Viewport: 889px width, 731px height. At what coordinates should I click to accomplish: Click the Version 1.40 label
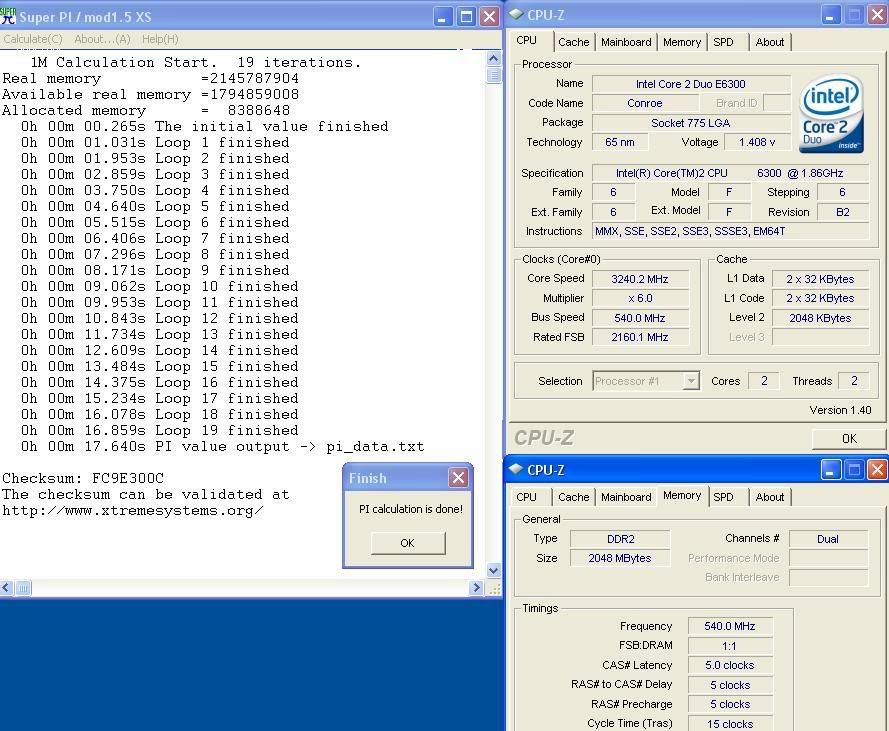[840, 410]
